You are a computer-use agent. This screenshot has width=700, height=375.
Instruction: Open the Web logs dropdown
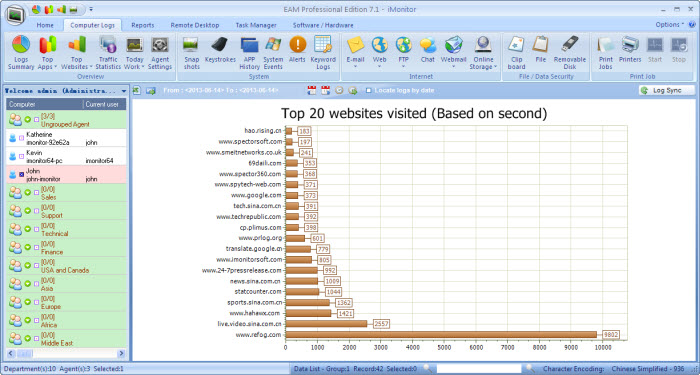tap(379, 53)
